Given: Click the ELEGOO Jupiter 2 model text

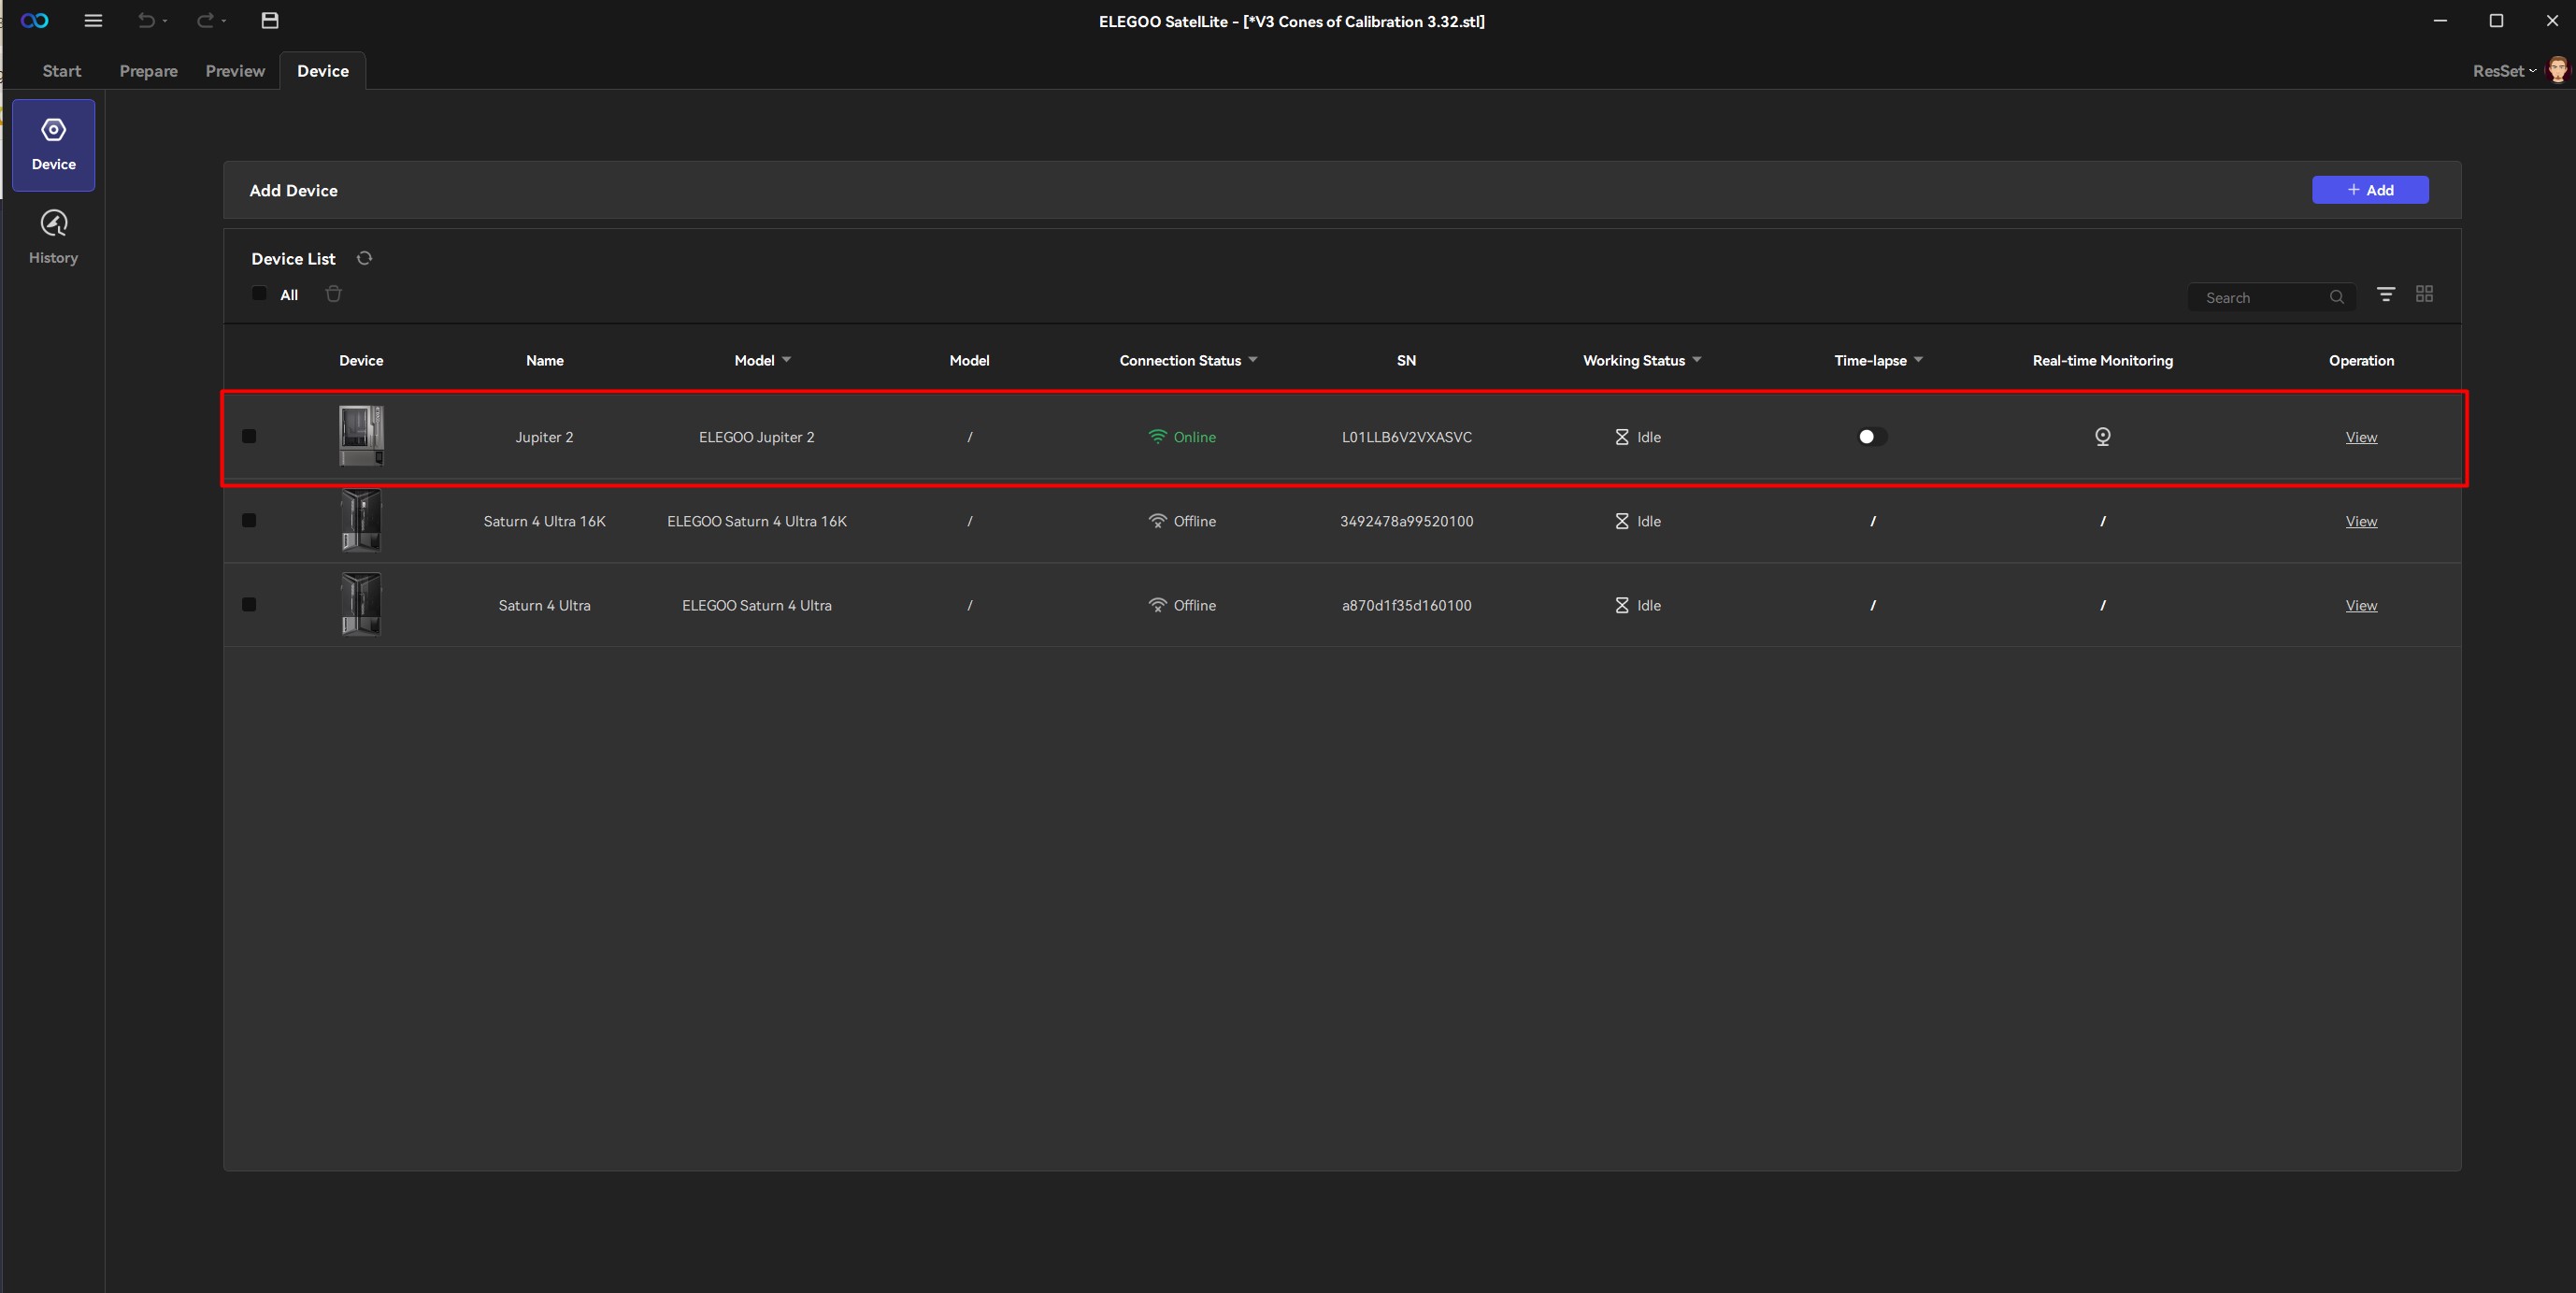Looking at the screenshot, I should click(756, 437).
